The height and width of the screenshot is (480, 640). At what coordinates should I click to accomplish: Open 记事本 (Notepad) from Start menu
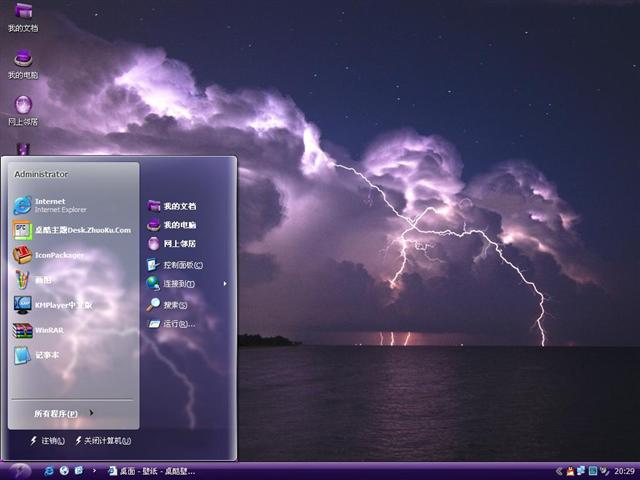46,355
